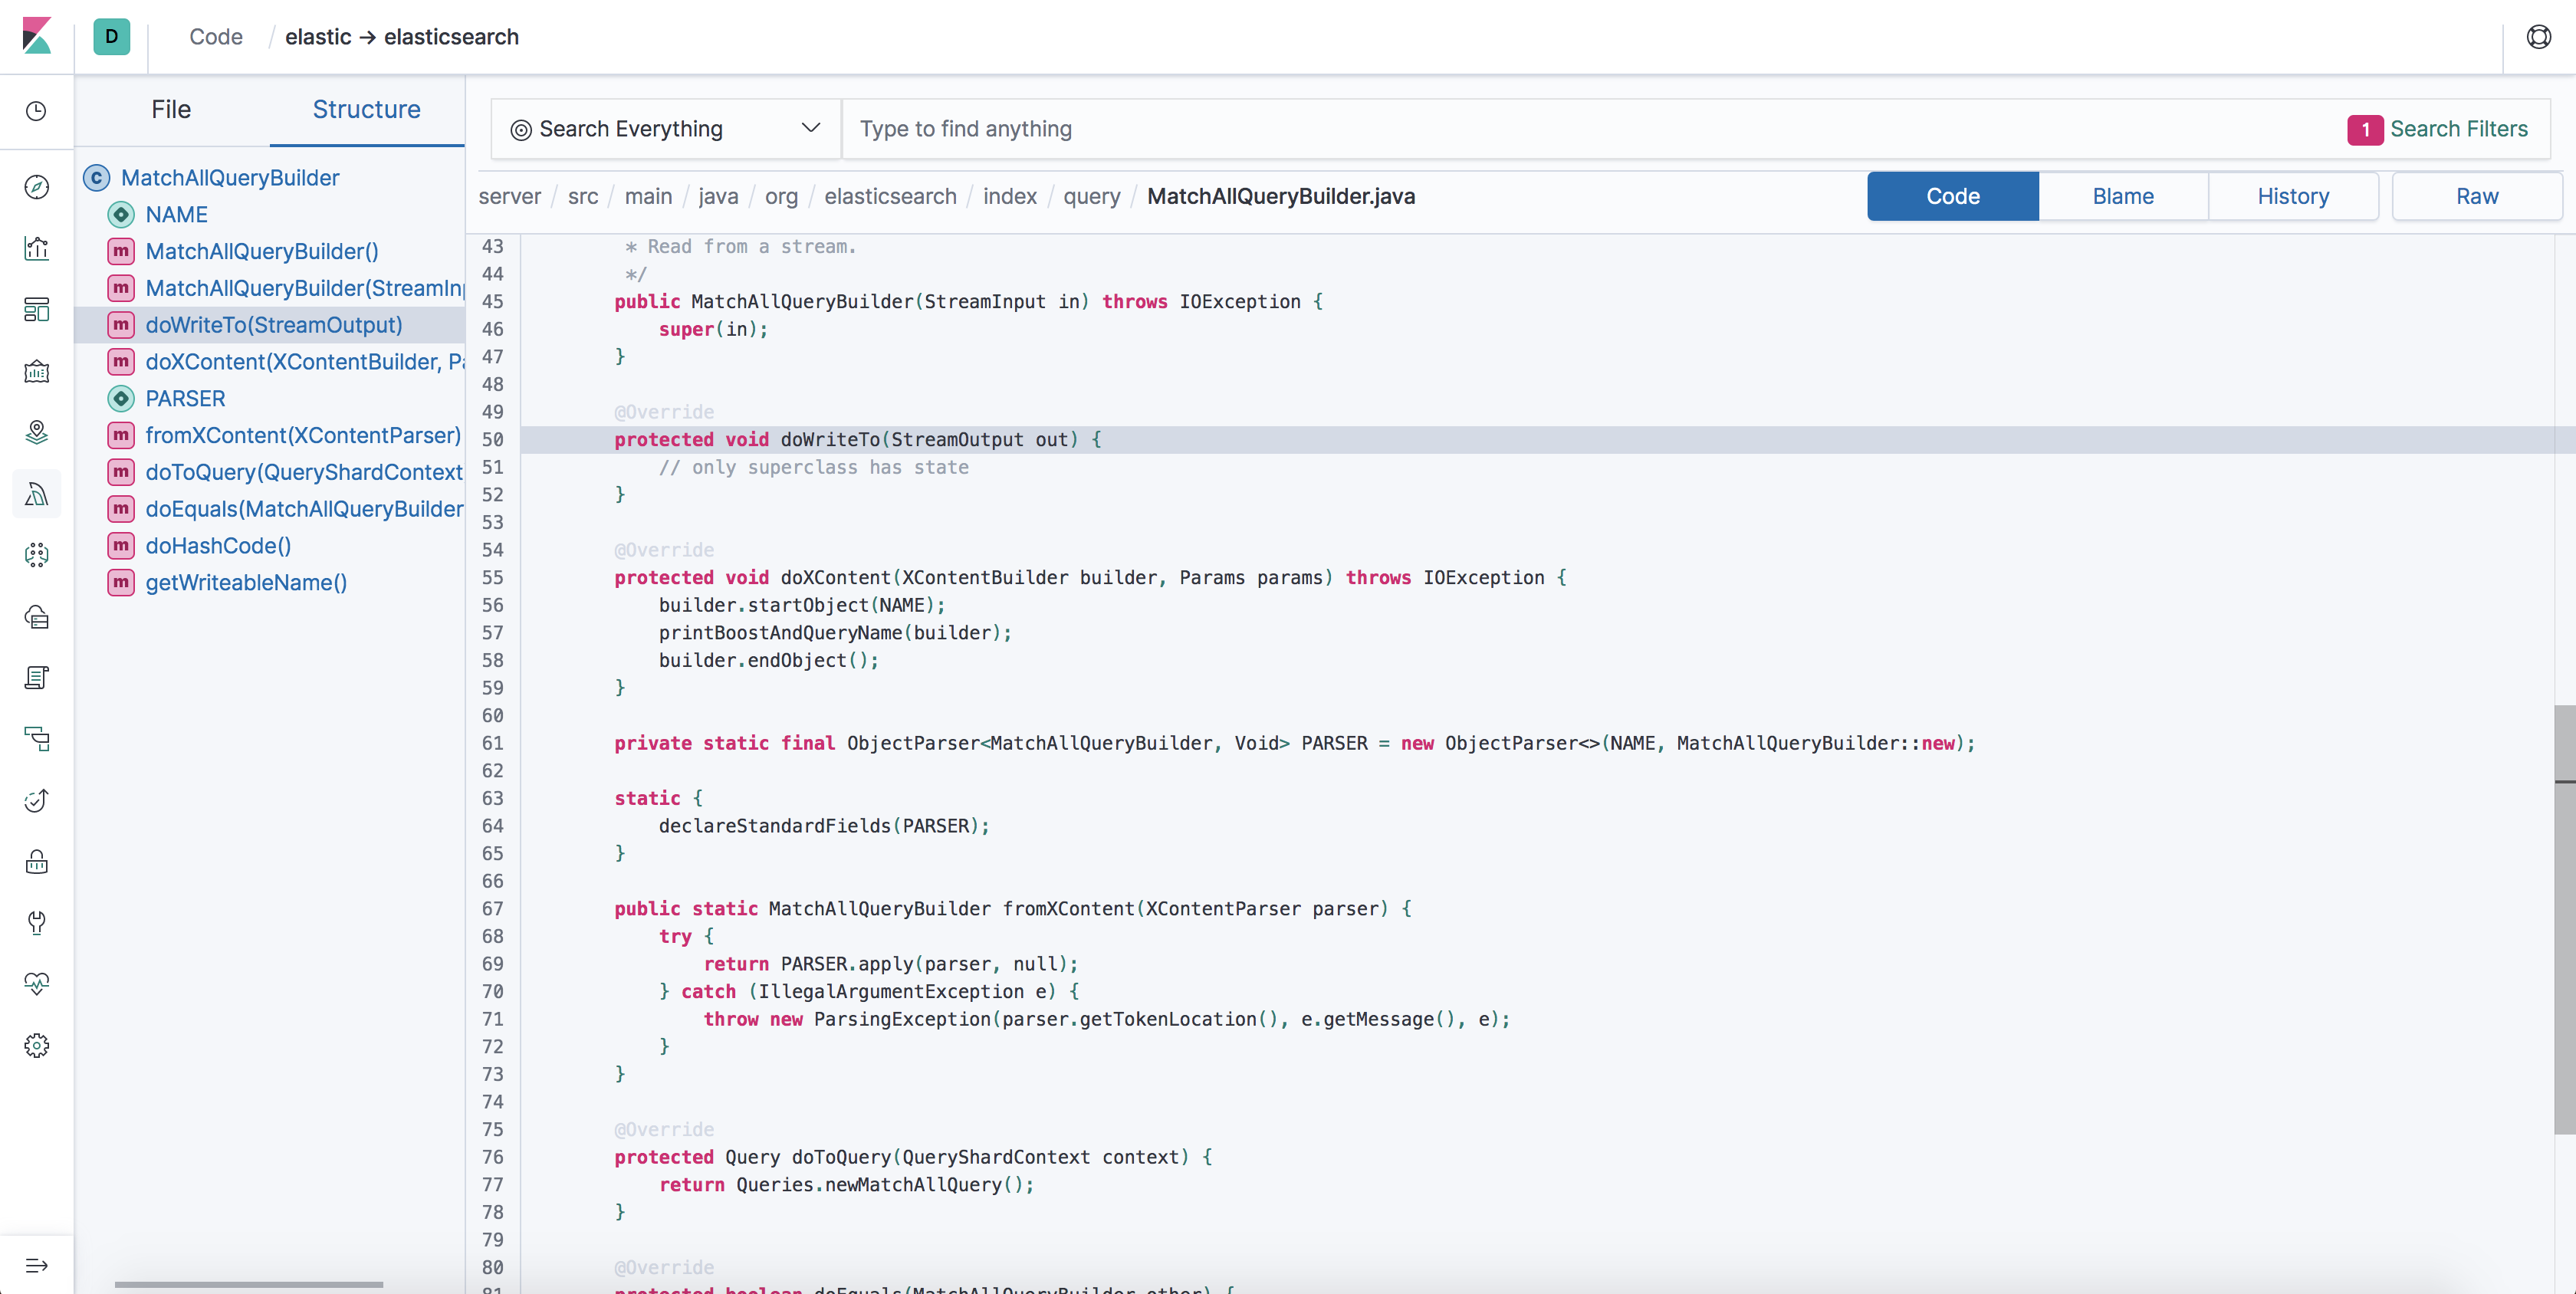This screenshot has width=2576, height=1294.
Task: Open Management gear icon in sidebar
Action: pos(37,1046)
